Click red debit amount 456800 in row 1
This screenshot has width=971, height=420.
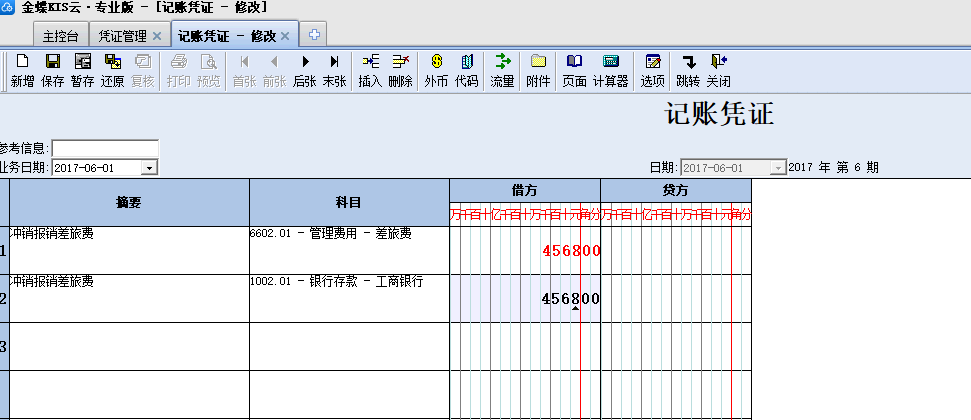point(571,251)
